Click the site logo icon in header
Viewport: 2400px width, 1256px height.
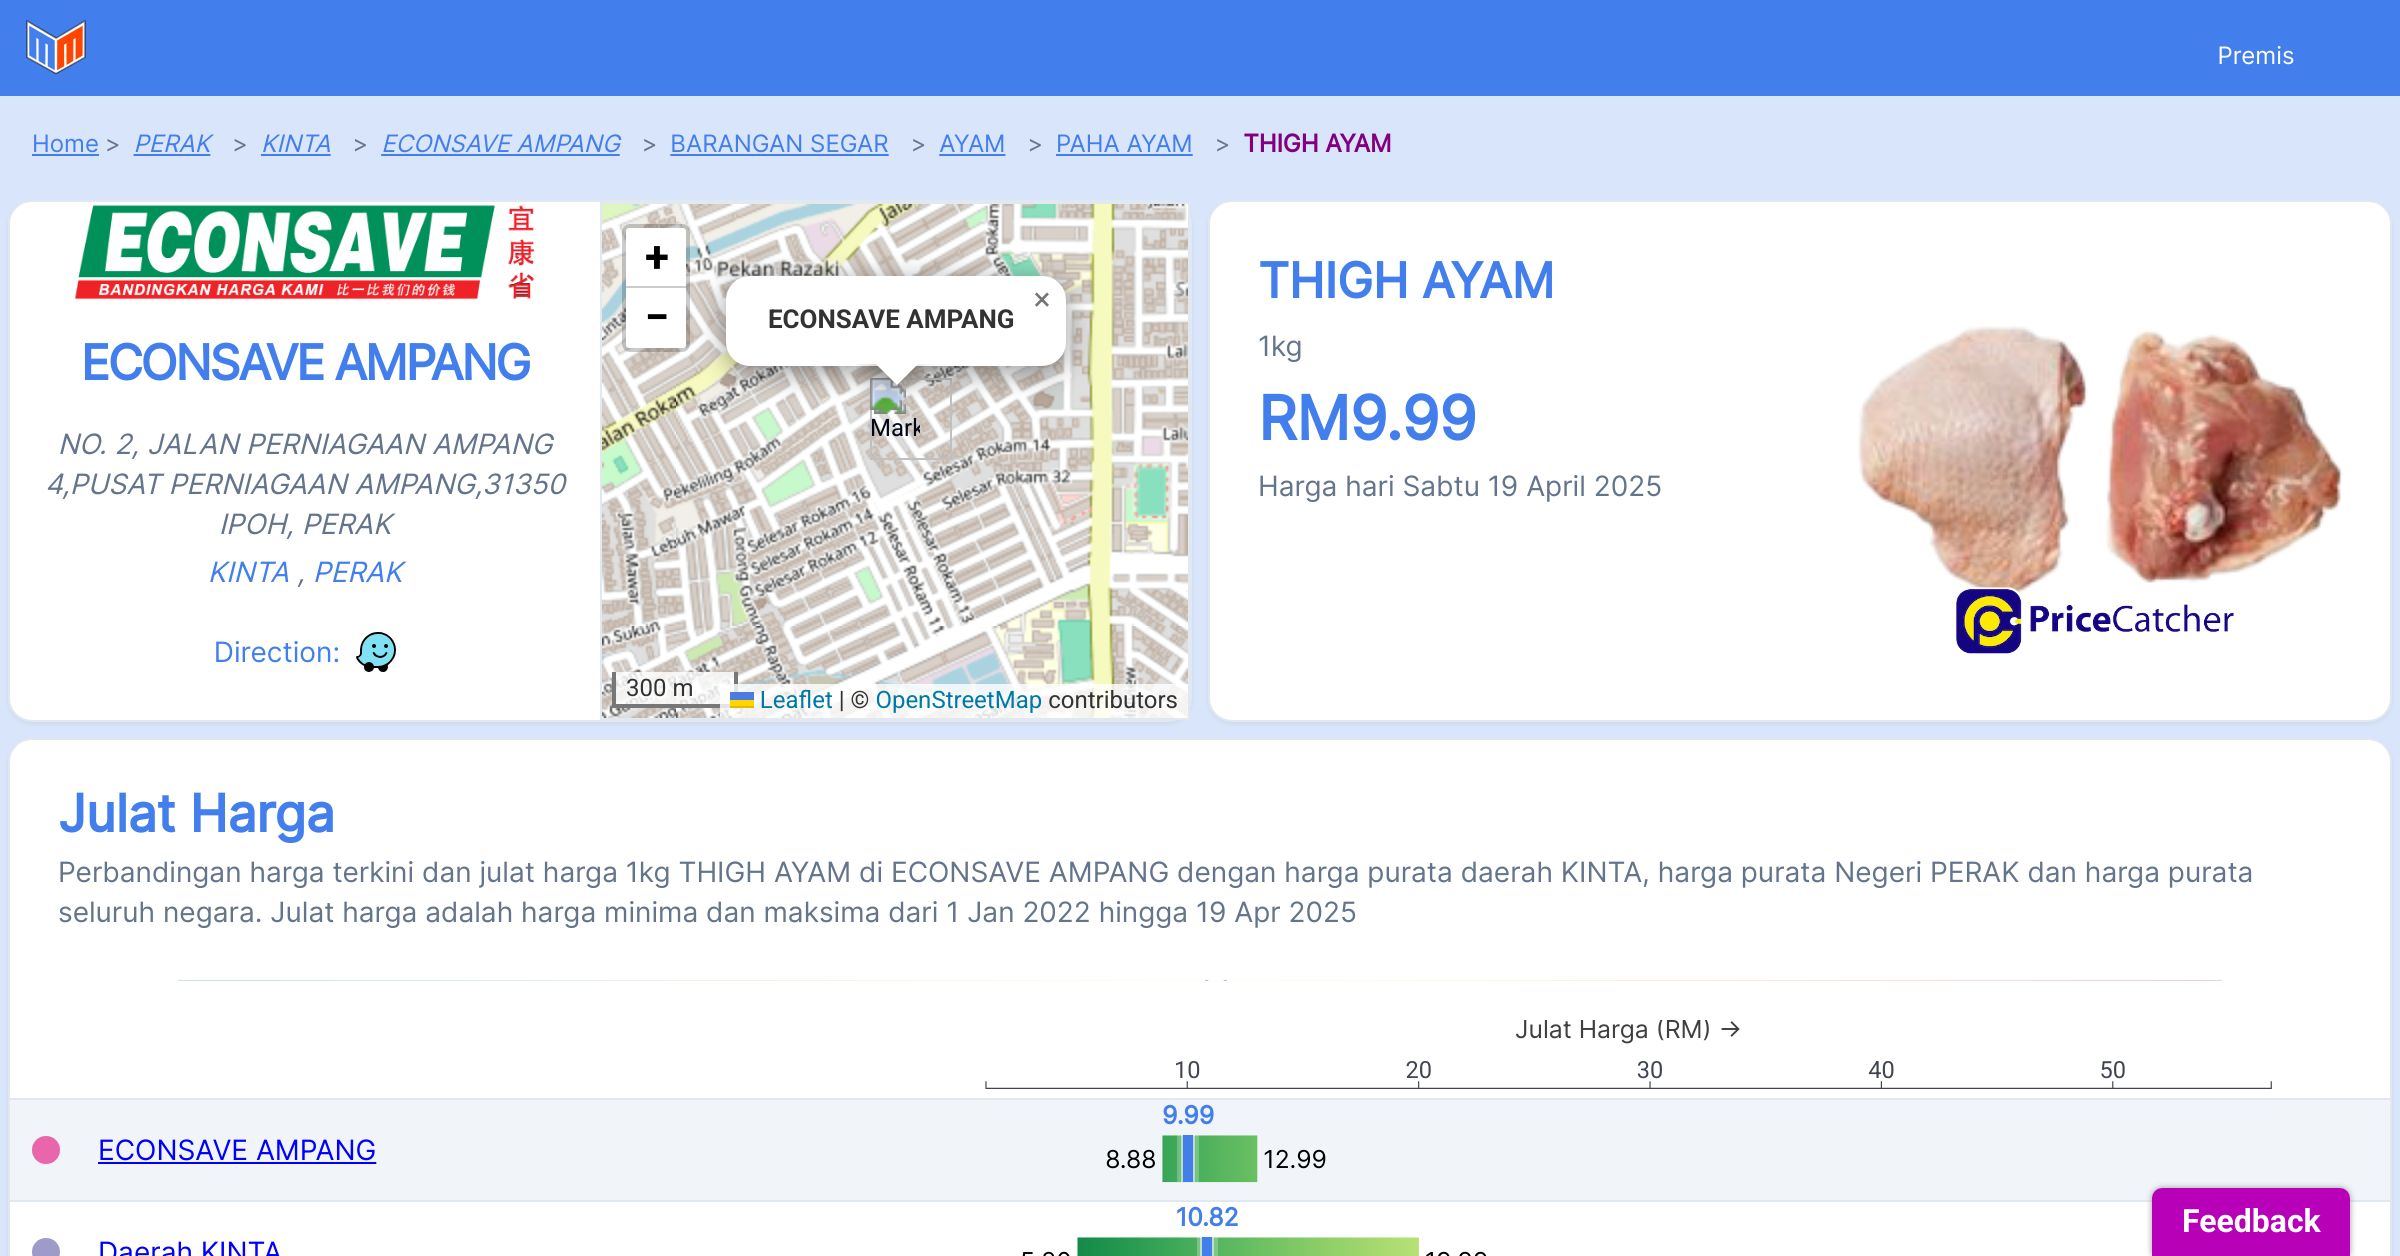click(56, 47)
